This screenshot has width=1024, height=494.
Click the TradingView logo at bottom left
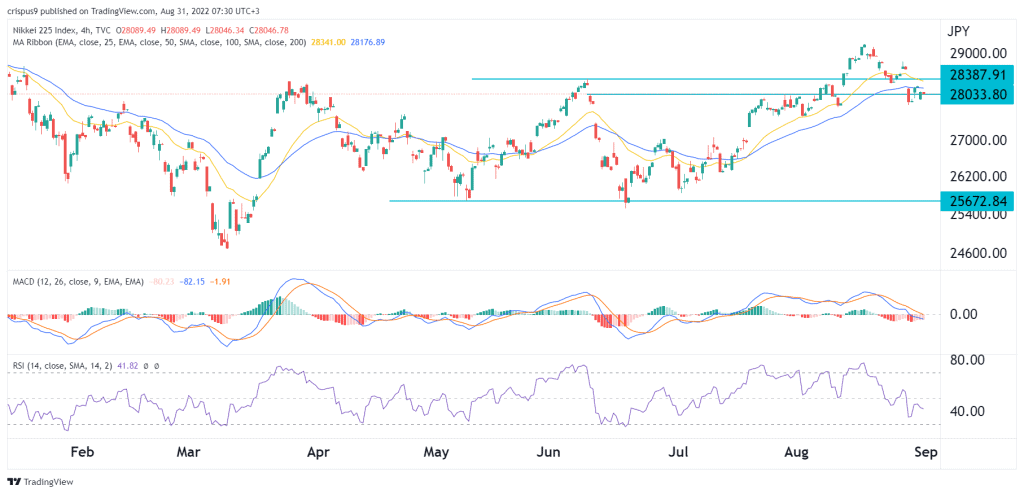coord(40,482)
